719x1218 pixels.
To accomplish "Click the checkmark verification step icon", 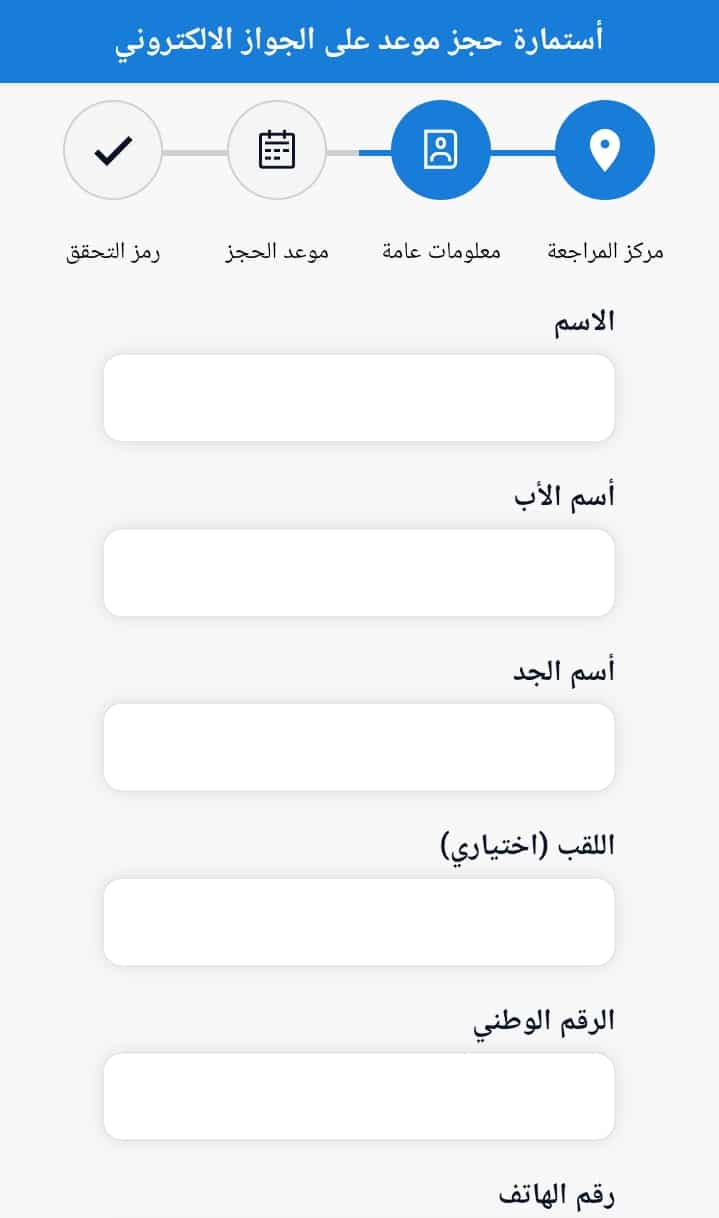I will coord(113,151).
